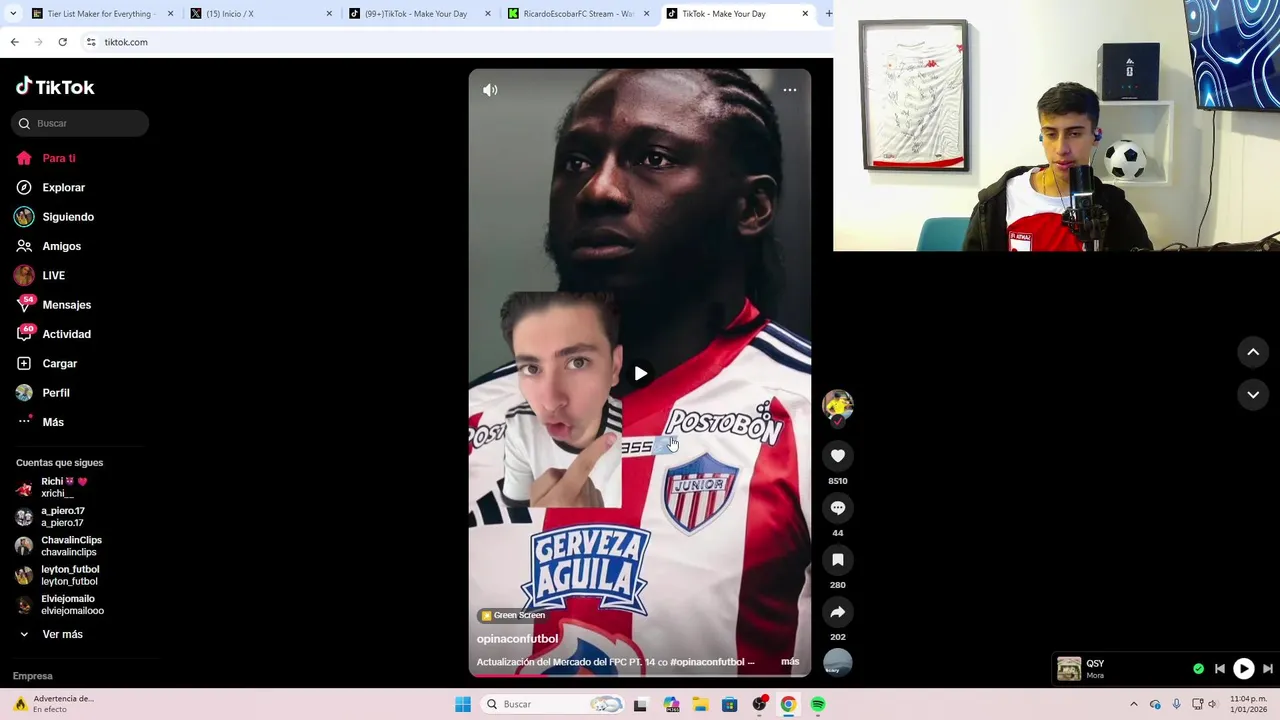Open QSY album art in media widget
Screen dimensions: 1280x720
pos(1069,669)
